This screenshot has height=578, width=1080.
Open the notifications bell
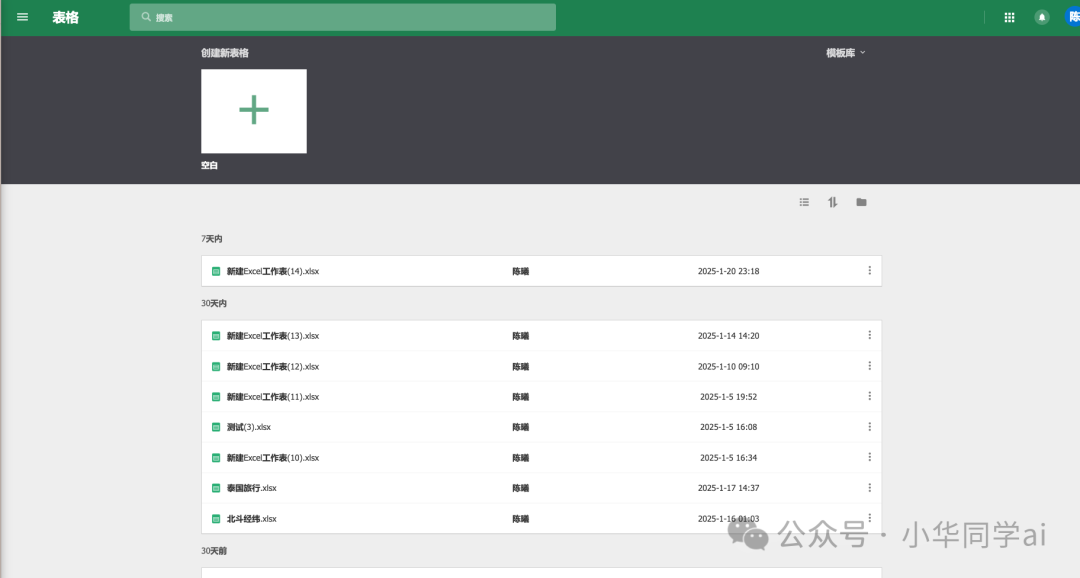point(1041,18)
